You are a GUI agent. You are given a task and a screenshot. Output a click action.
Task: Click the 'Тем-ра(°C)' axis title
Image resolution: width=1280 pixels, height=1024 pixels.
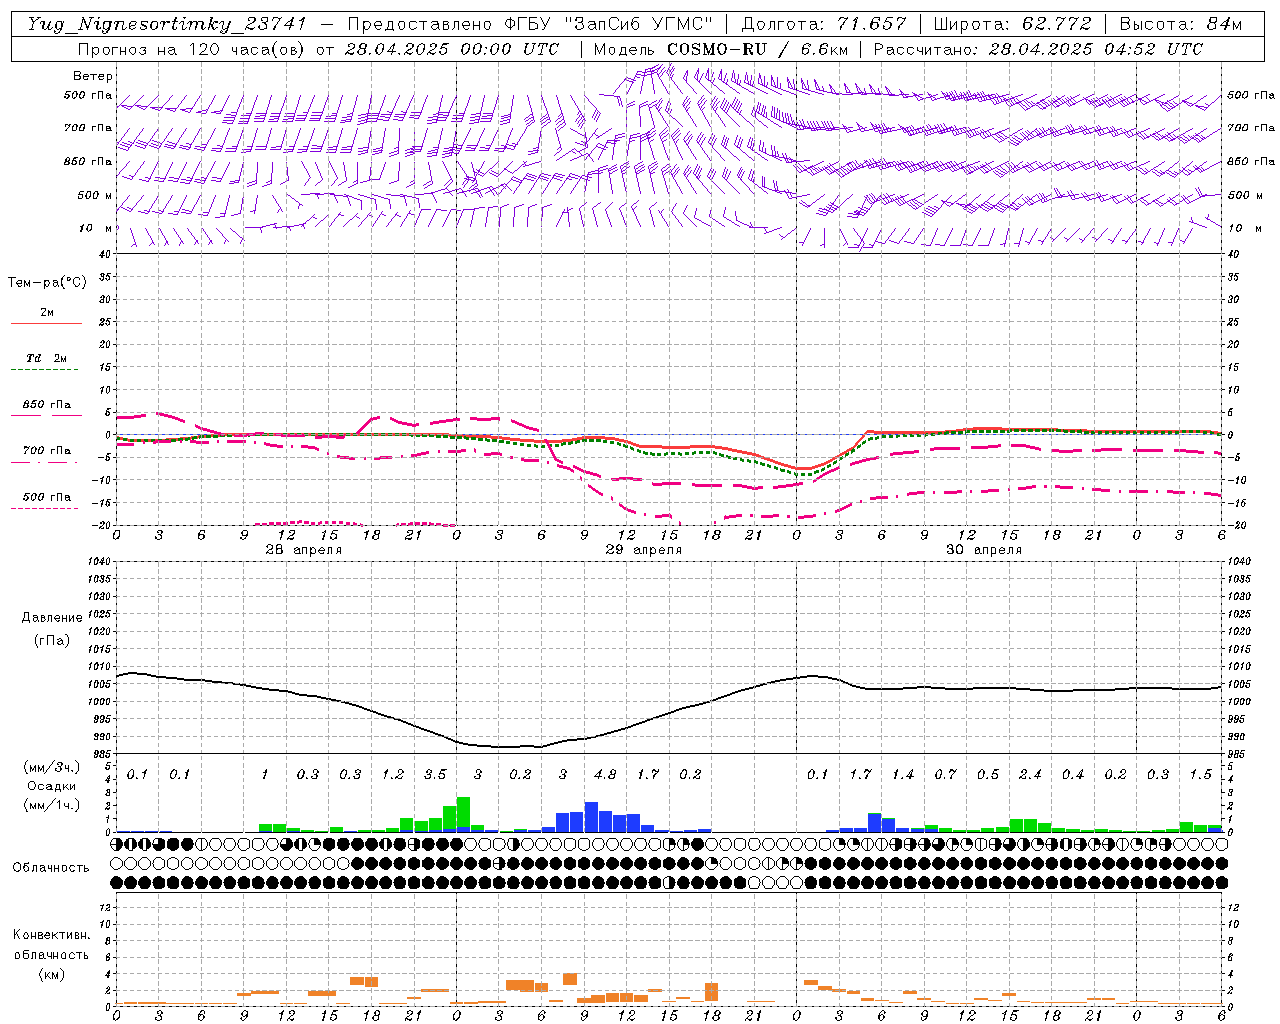[47, 283]
